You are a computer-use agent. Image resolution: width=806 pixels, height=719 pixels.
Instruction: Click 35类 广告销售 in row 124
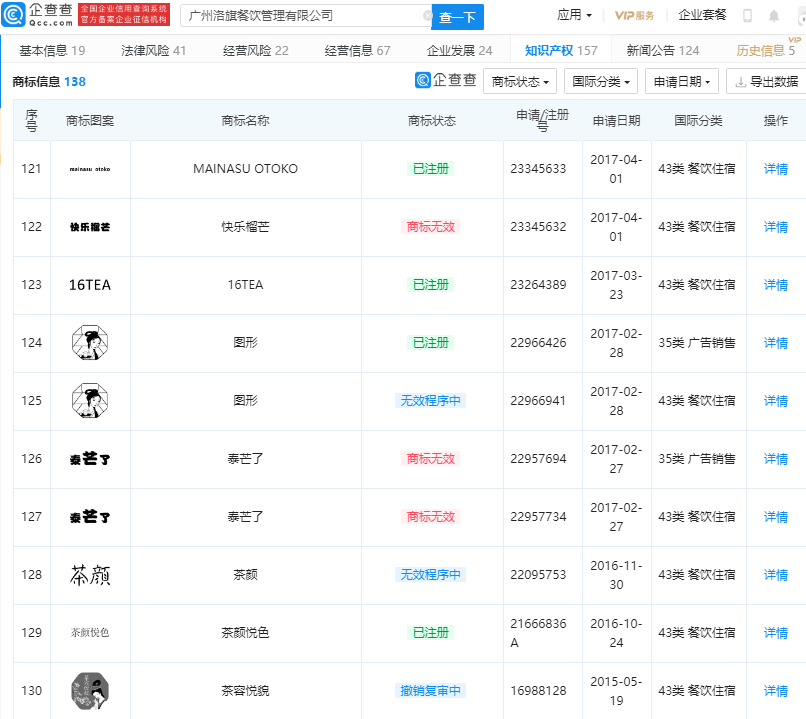click(x=697, y=343)
